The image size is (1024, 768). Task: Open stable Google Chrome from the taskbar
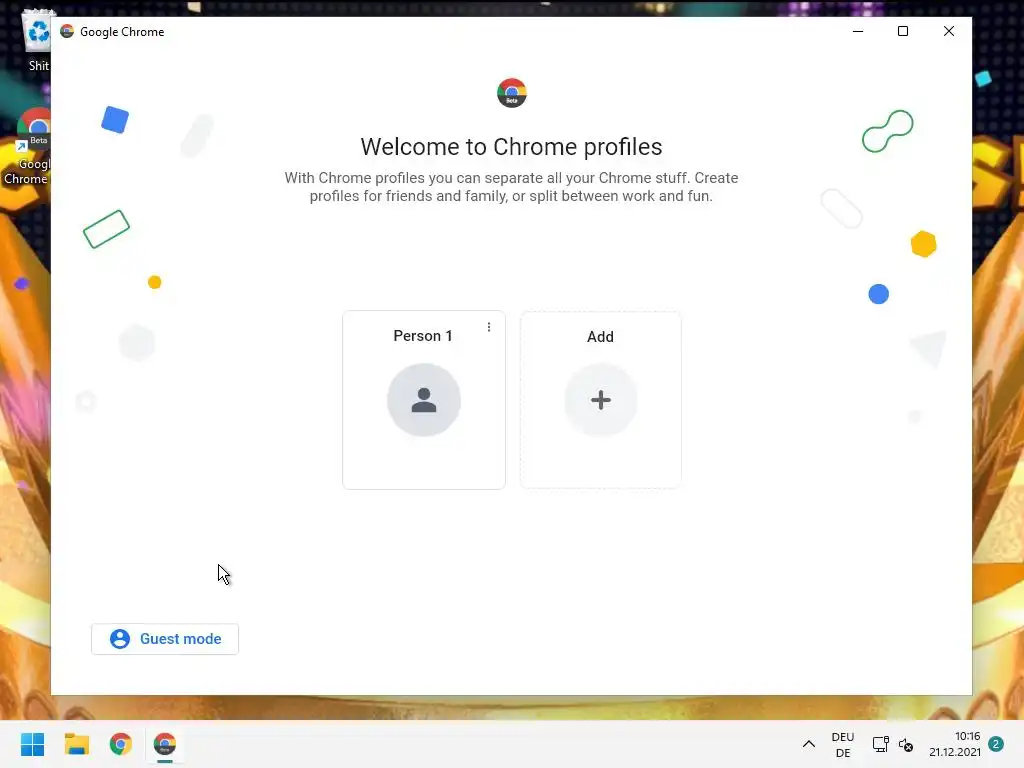(x=121, y=744)
